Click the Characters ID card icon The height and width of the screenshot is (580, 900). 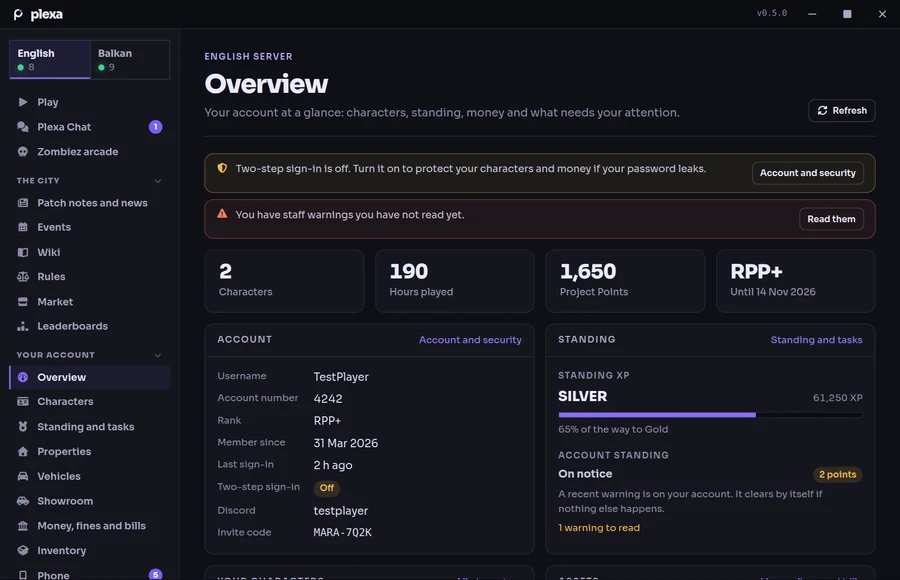pyautogui.click(x=23, y=401)
